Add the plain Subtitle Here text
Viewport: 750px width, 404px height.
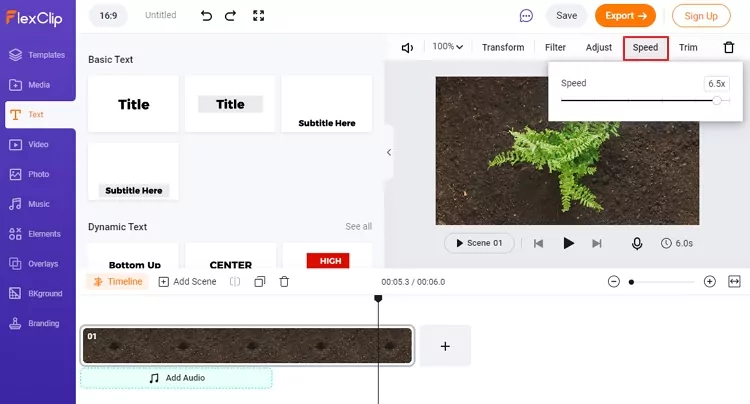(x=327, y=104)
